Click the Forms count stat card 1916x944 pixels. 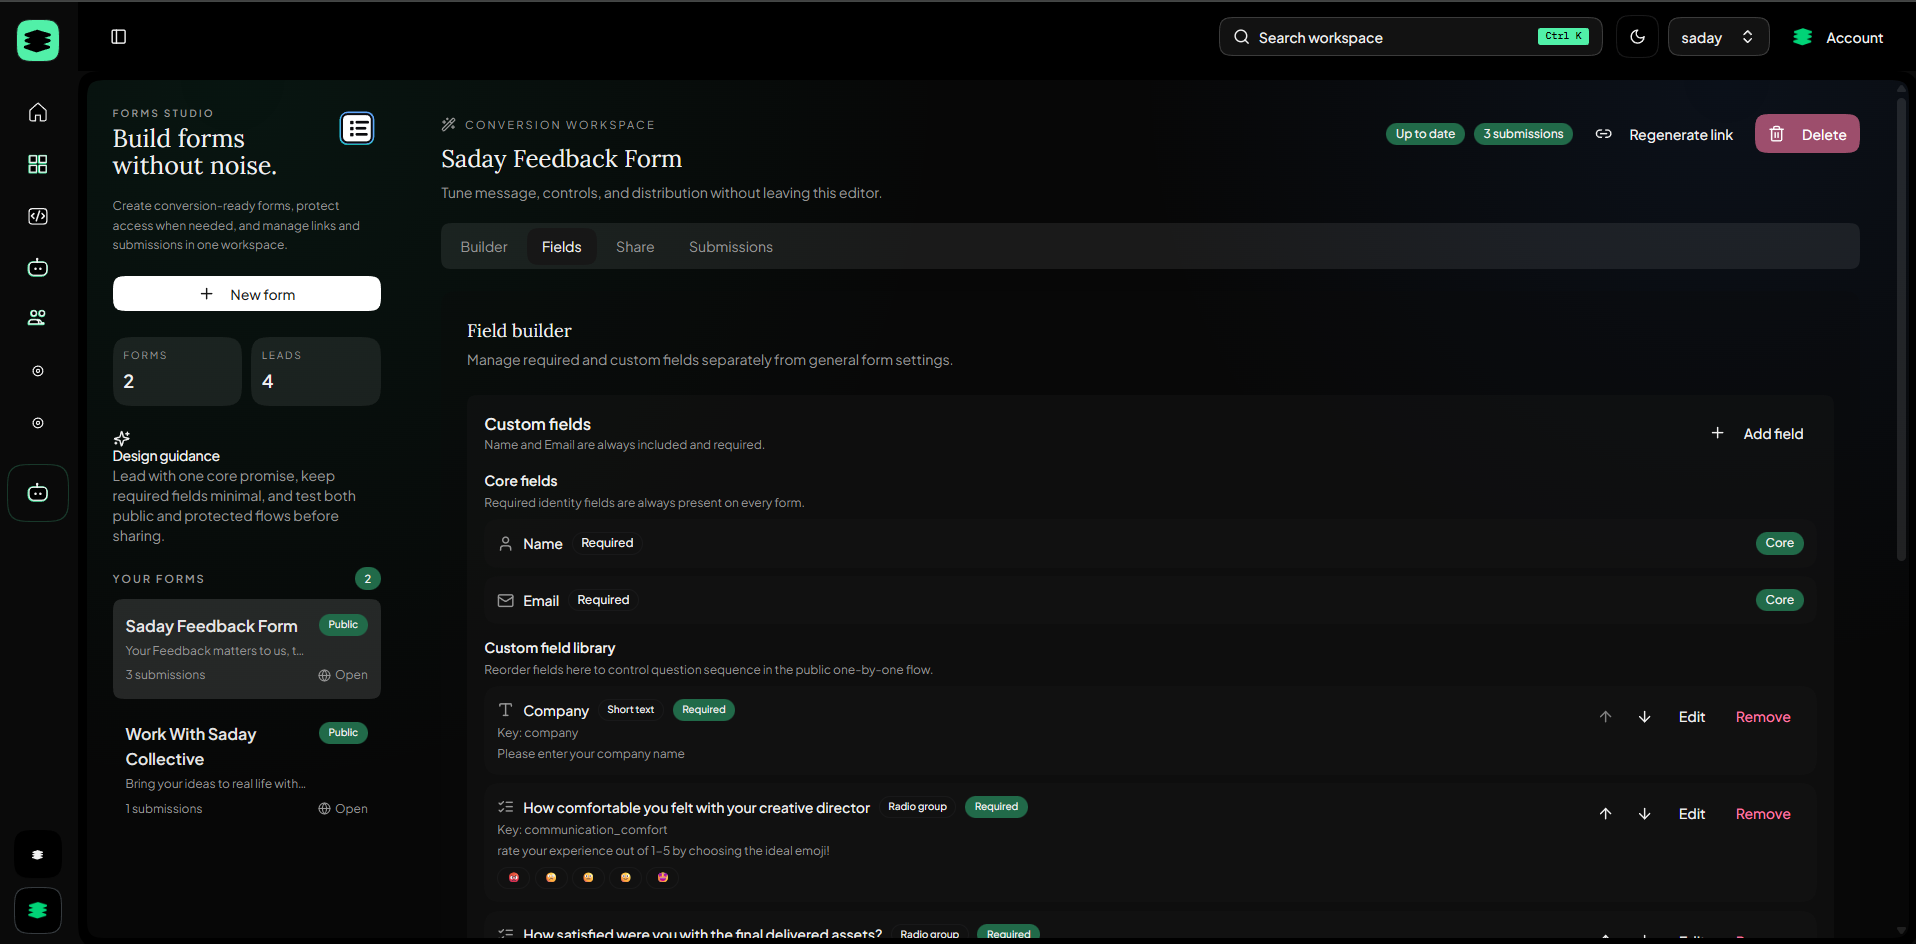(x=177, y=371)
